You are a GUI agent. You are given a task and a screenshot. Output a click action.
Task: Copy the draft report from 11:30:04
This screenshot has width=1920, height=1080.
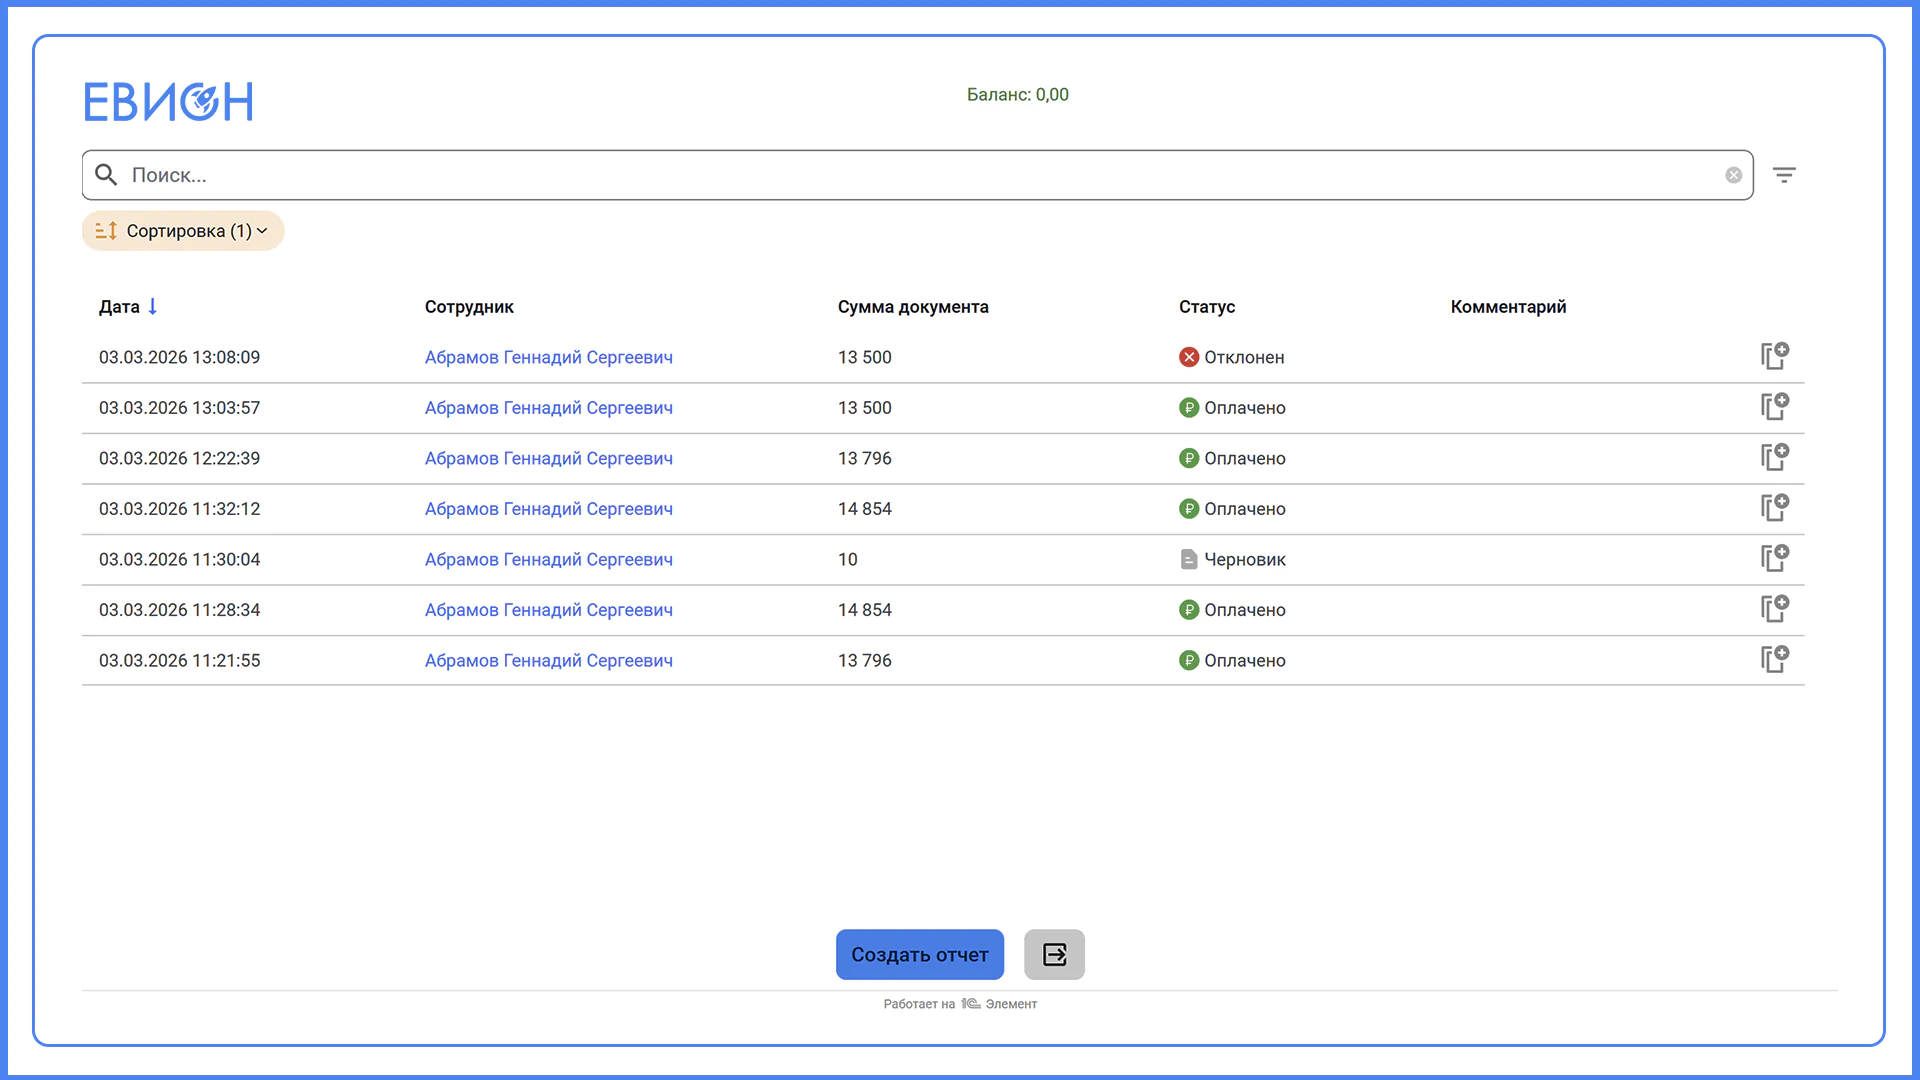pyautogui.click(x=1775, y=558)
